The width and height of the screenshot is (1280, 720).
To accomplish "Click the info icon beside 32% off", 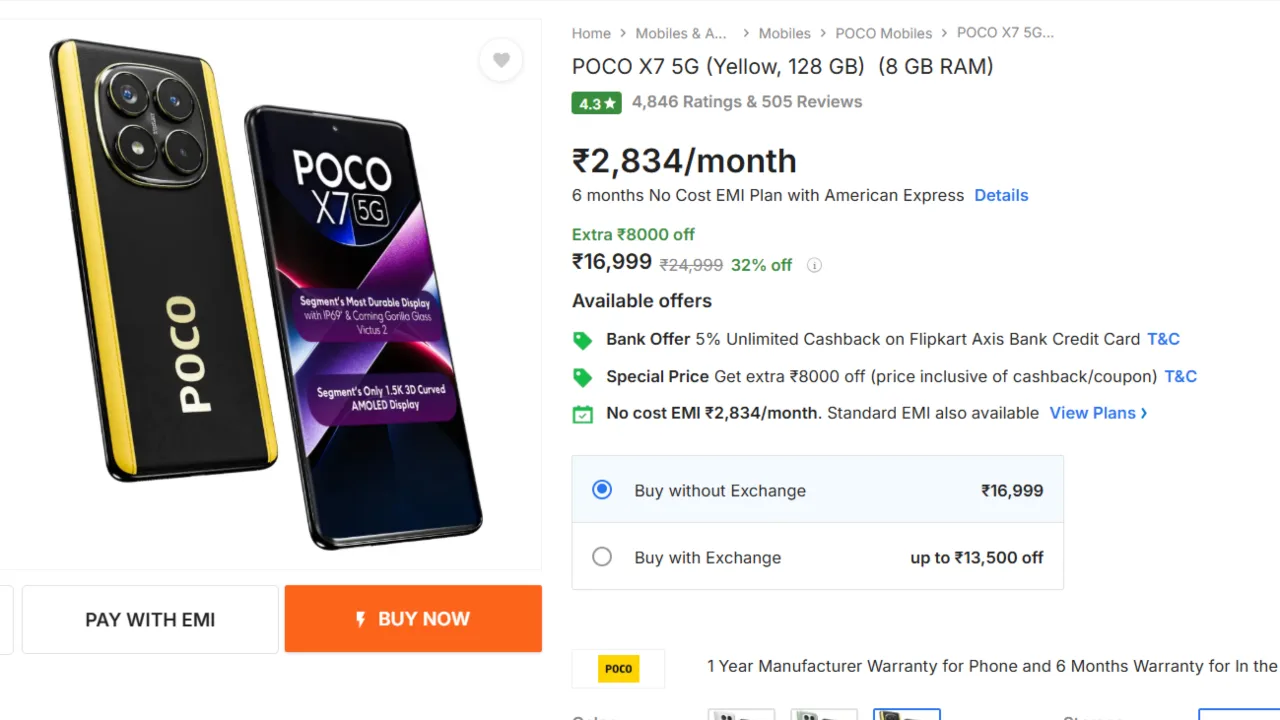I will click(814, 265).
